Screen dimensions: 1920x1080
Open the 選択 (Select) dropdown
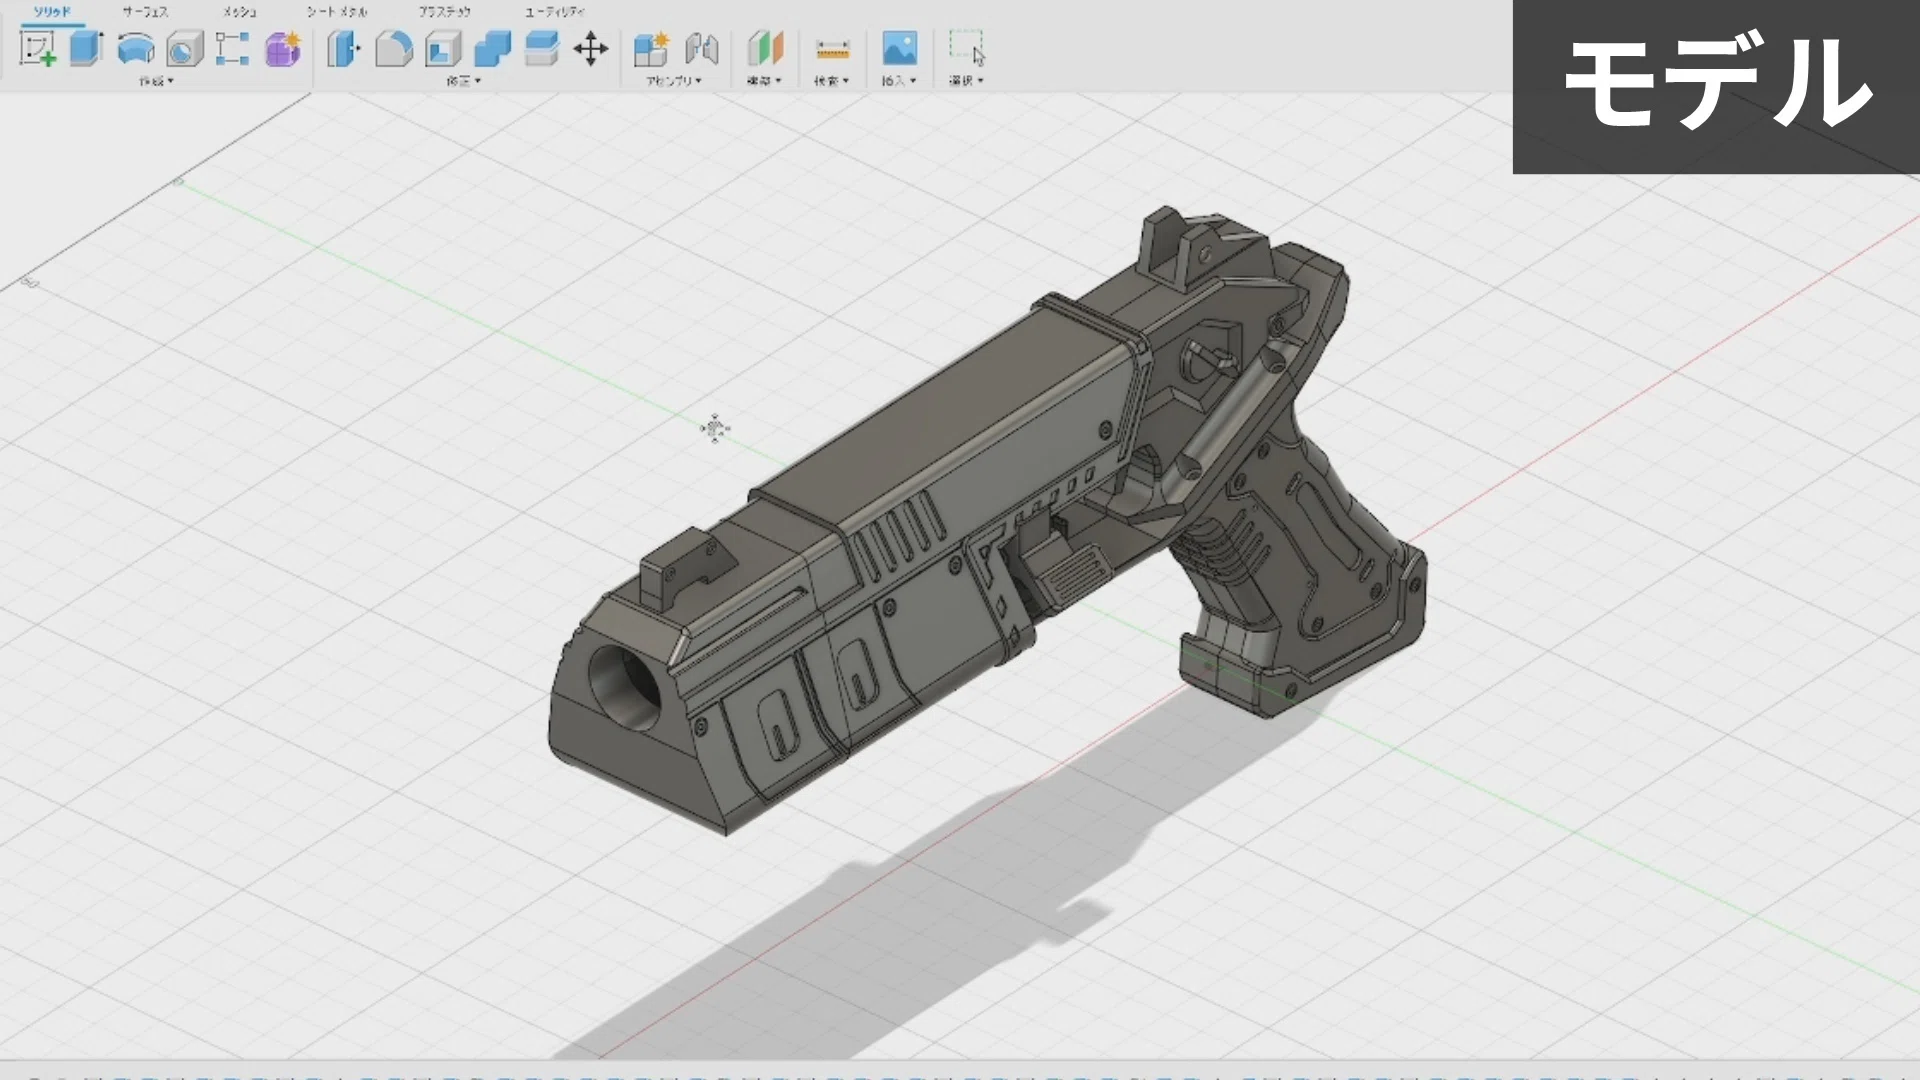(x=966, y=81)
